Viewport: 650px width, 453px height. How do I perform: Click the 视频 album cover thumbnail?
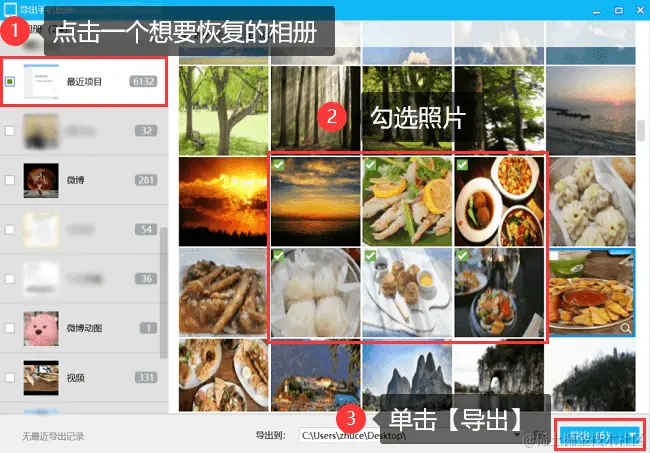coord(41,378)
